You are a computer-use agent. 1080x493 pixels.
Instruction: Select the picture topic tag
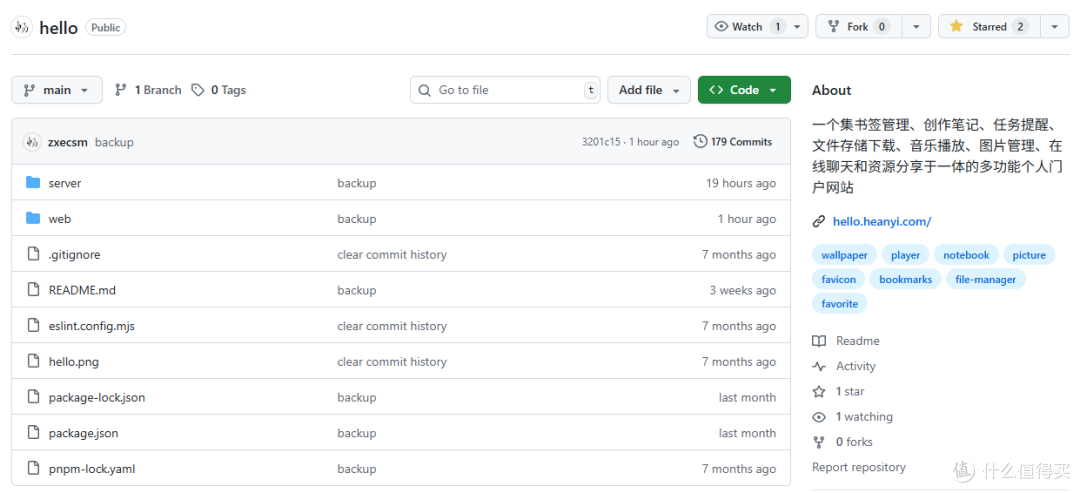click(x=1029, y=255)
